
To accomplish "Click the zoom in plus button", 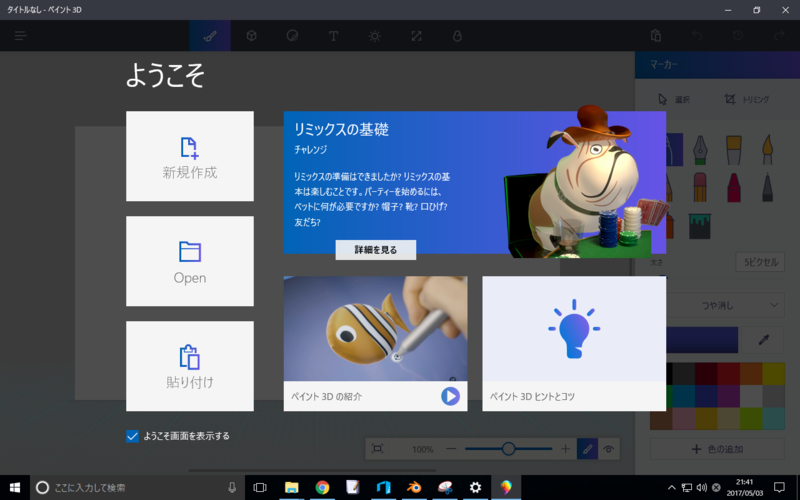I will click(565, 449).
